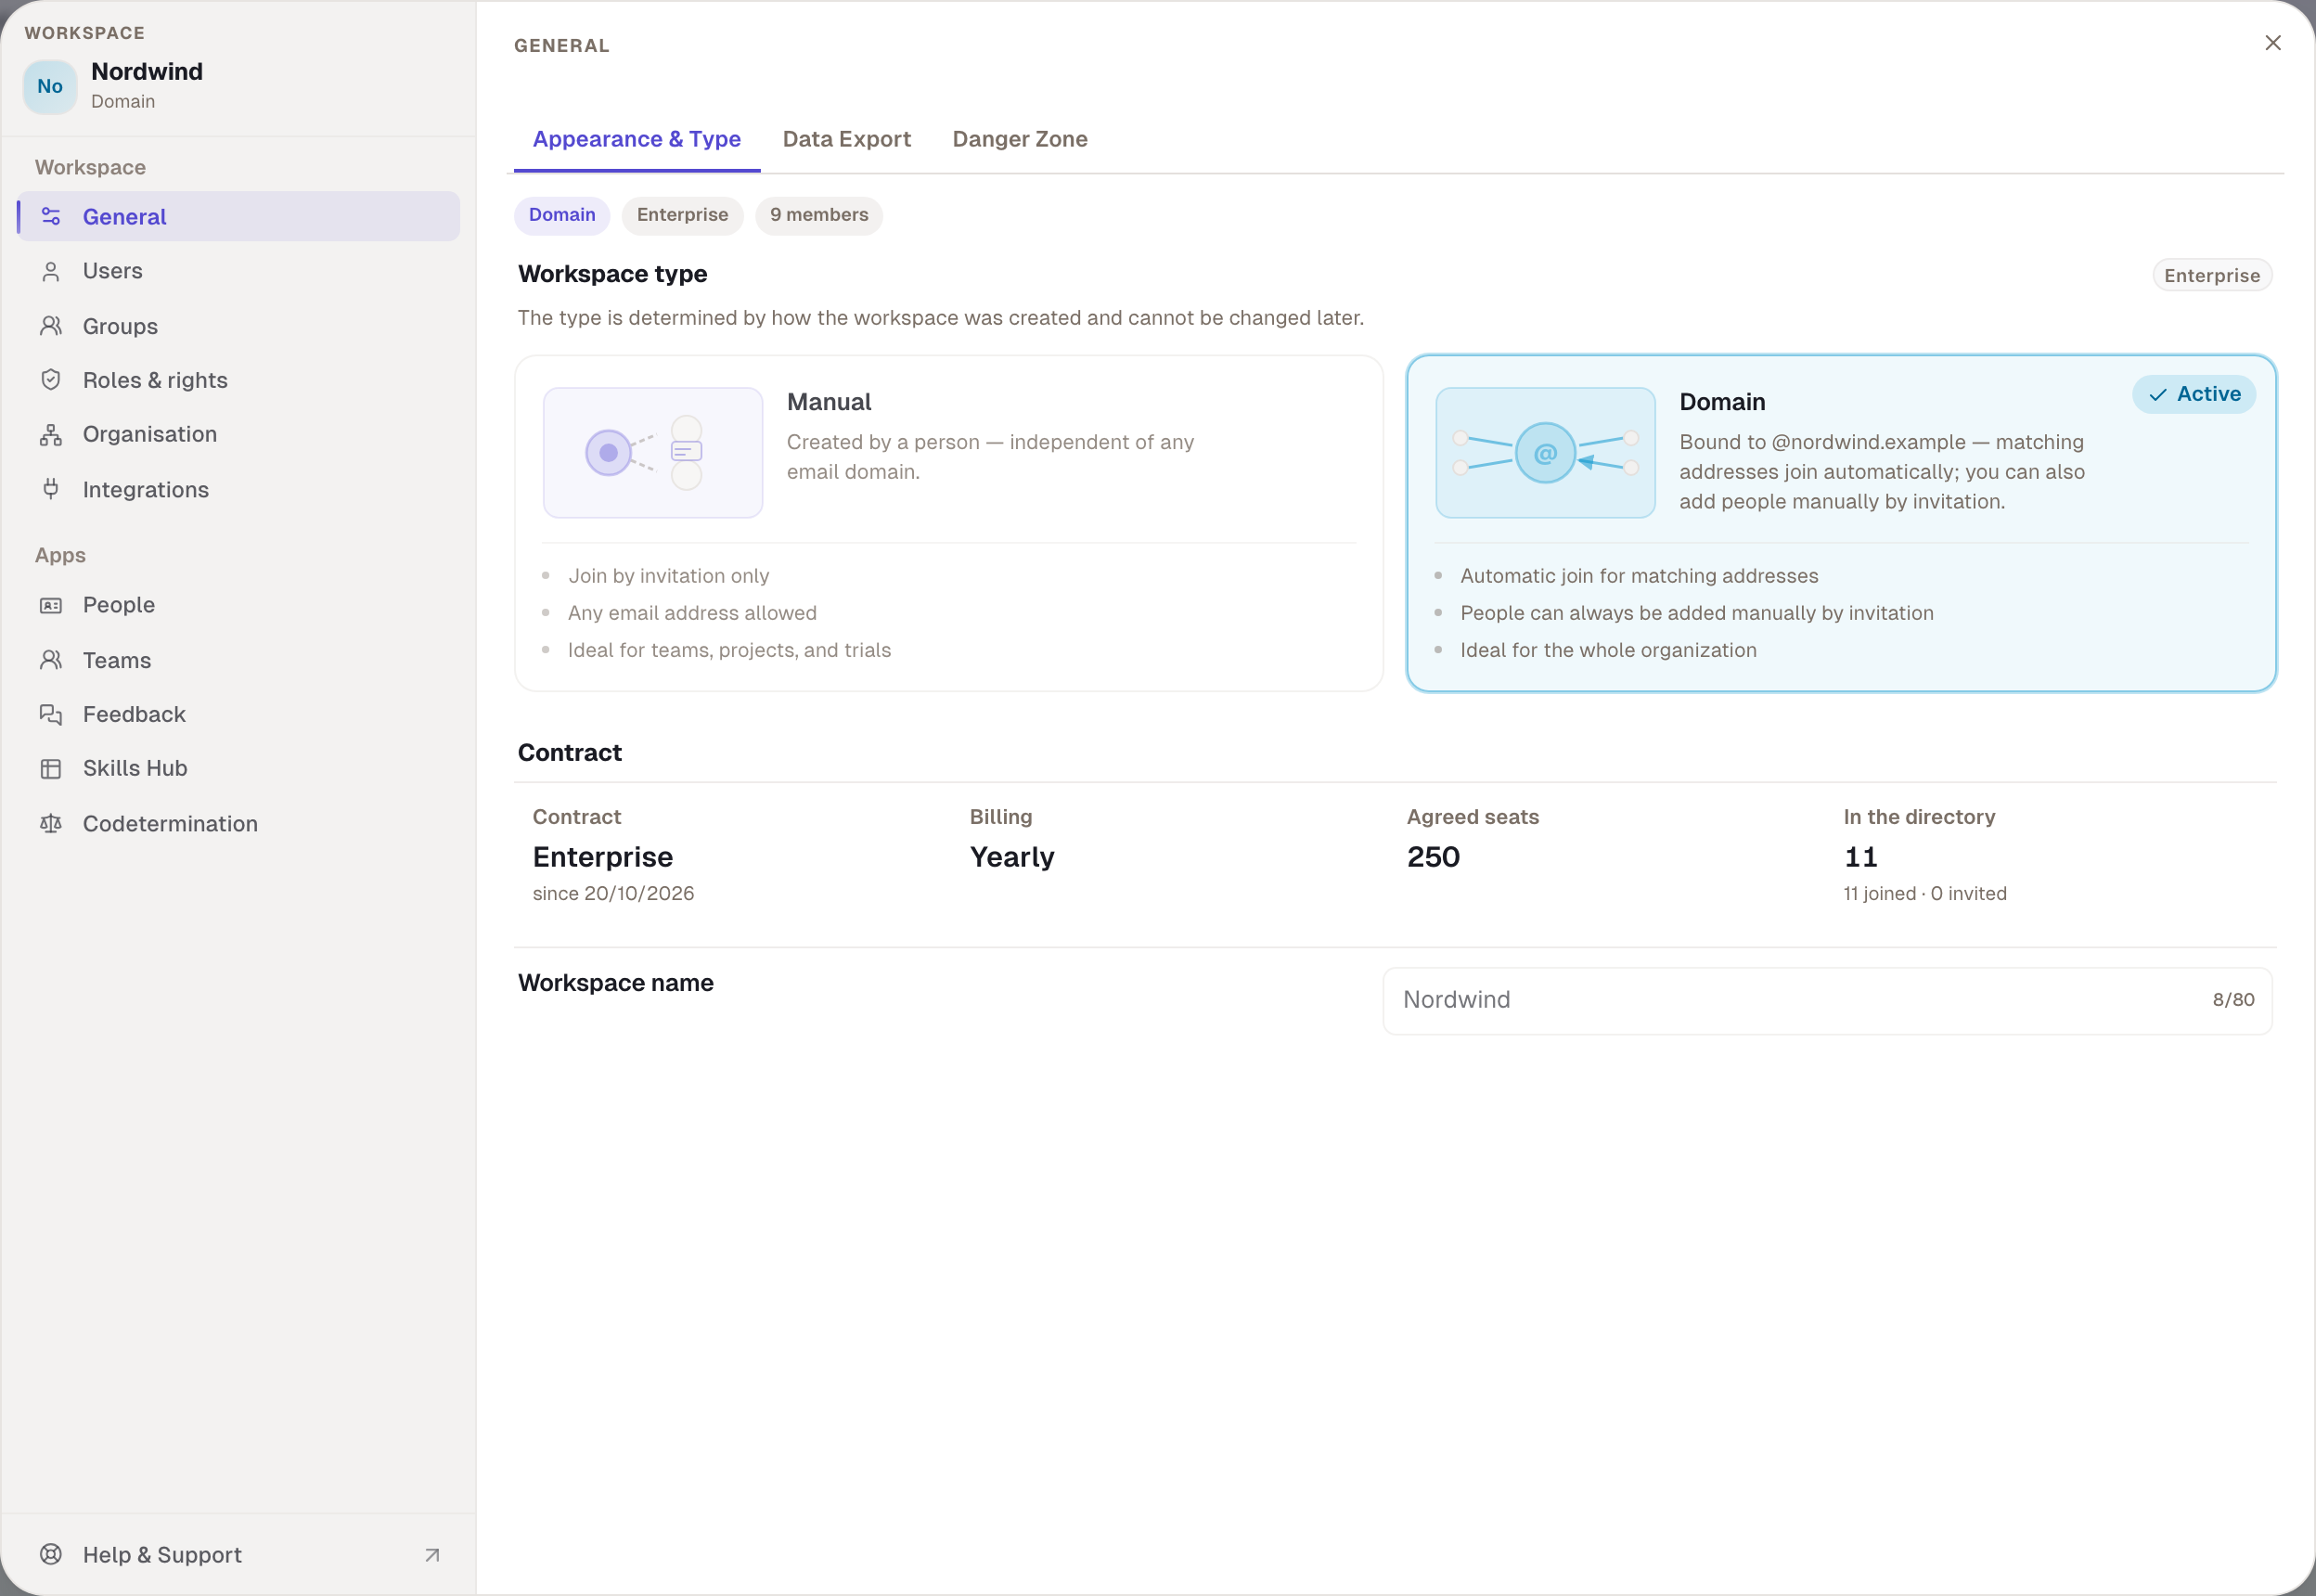Click the Users person icon
Screen dimensions: 2316x1596
tap(51, 271)
